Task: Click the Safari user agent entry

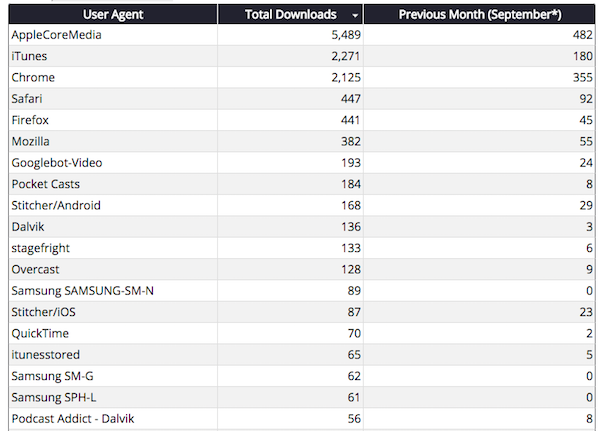Action: 28,98
